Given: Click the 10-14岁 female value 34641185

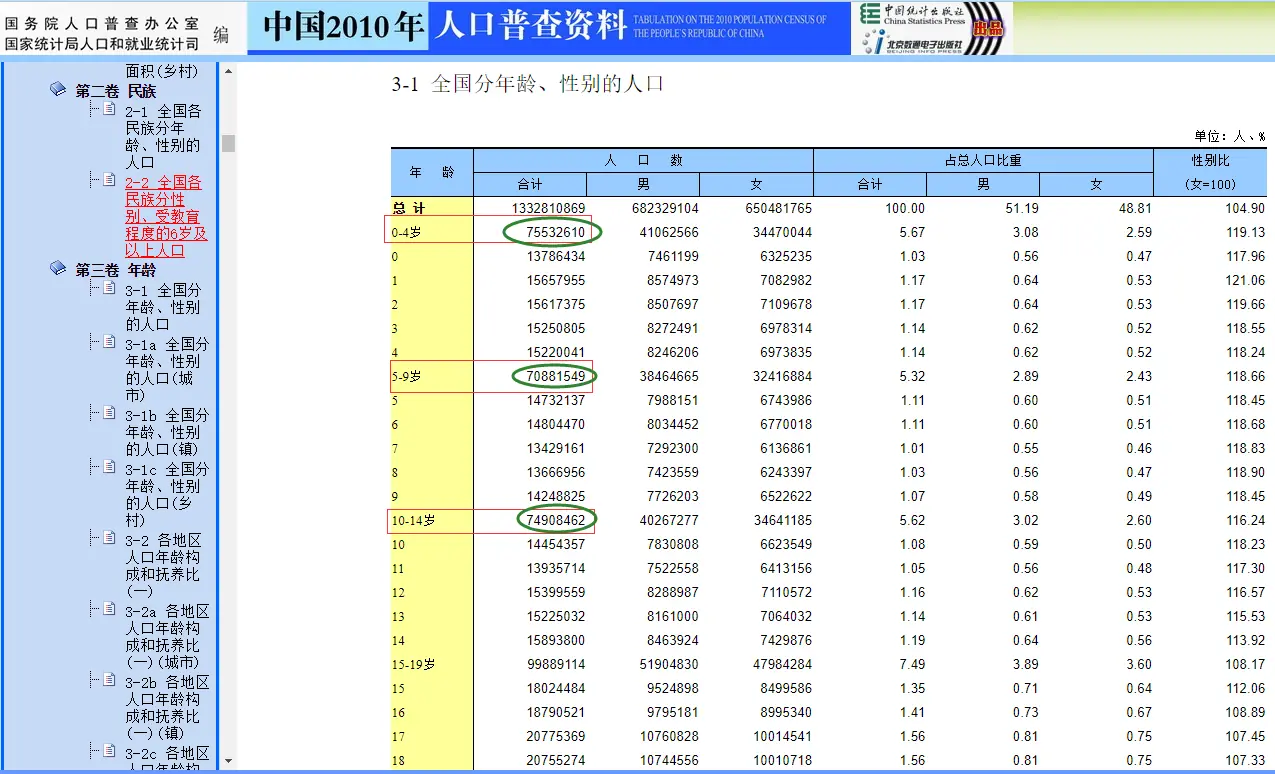Looking at the screenshot, I should coord(782,520).
